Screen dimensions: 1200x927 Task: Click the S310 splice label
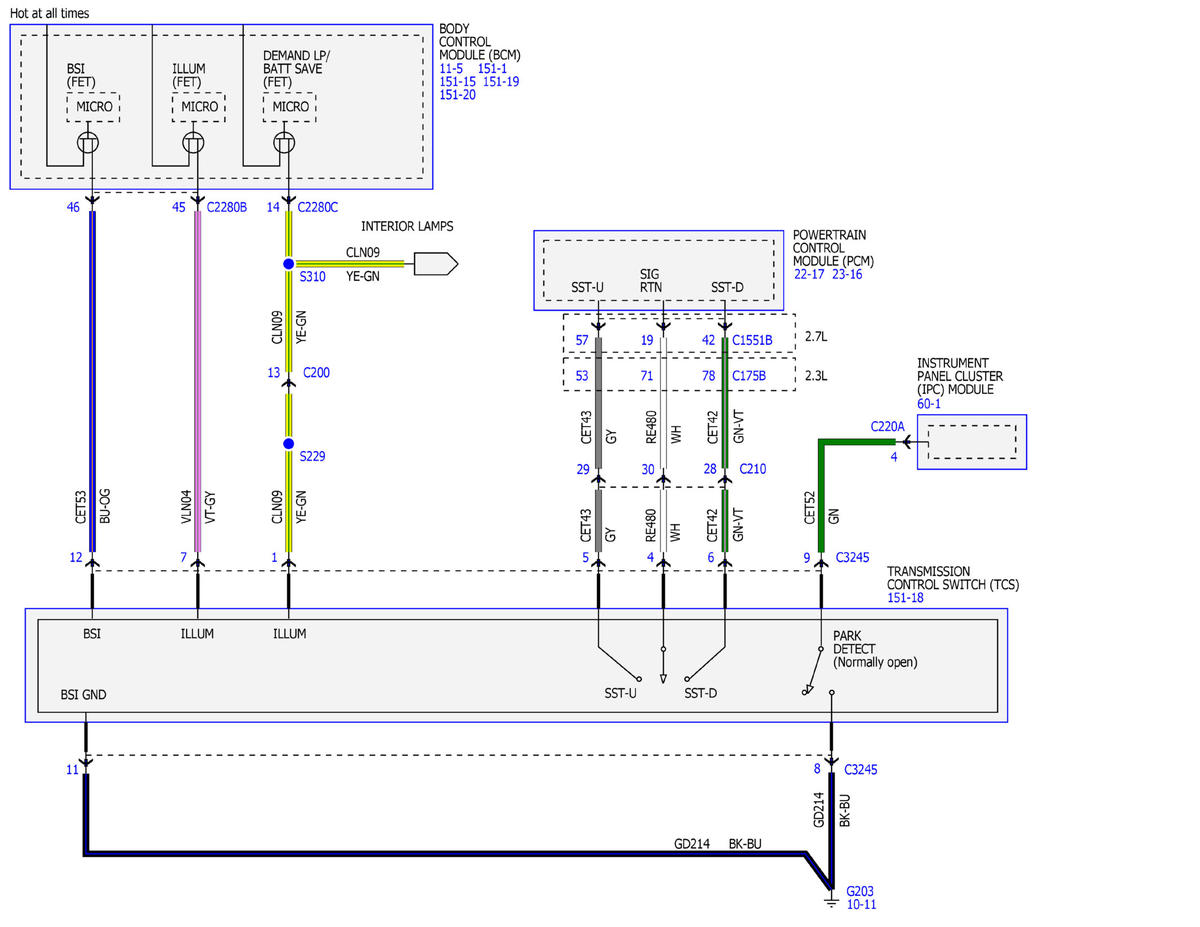[312, 277]
